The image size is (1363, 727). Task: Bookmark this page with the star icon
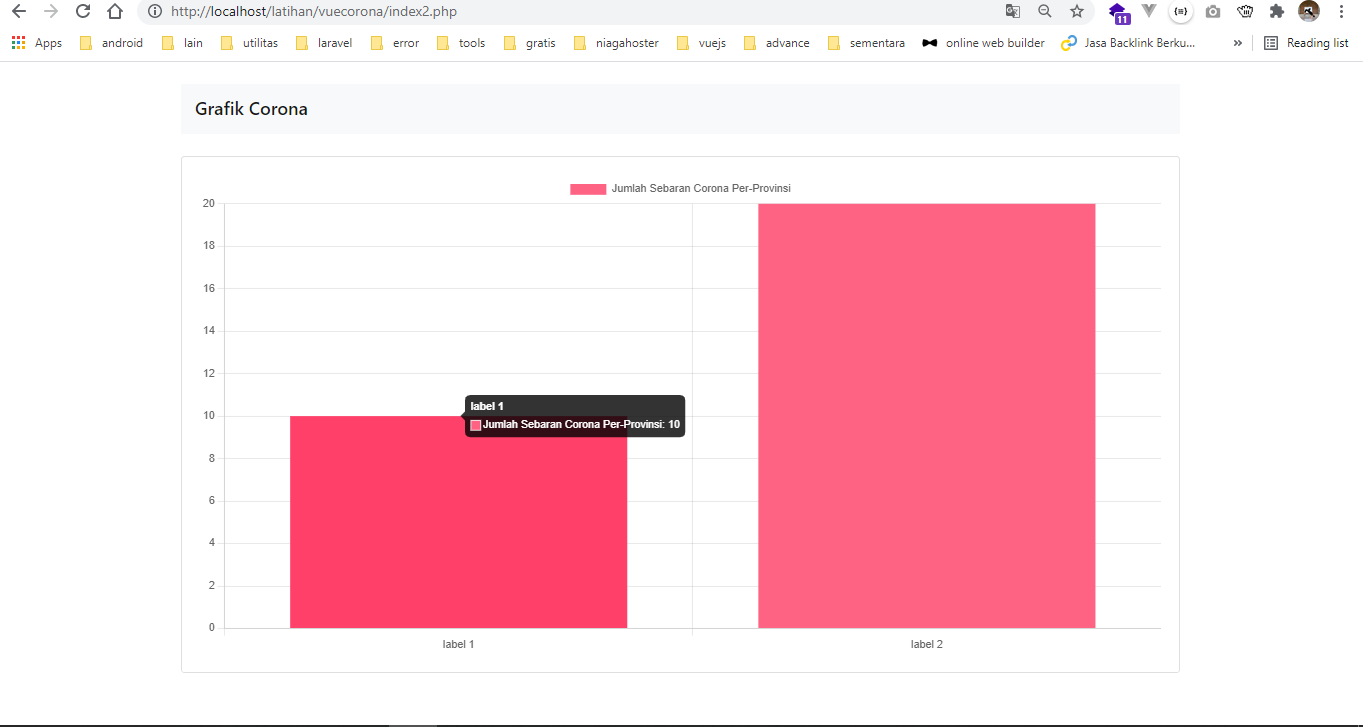[1075, 12]
